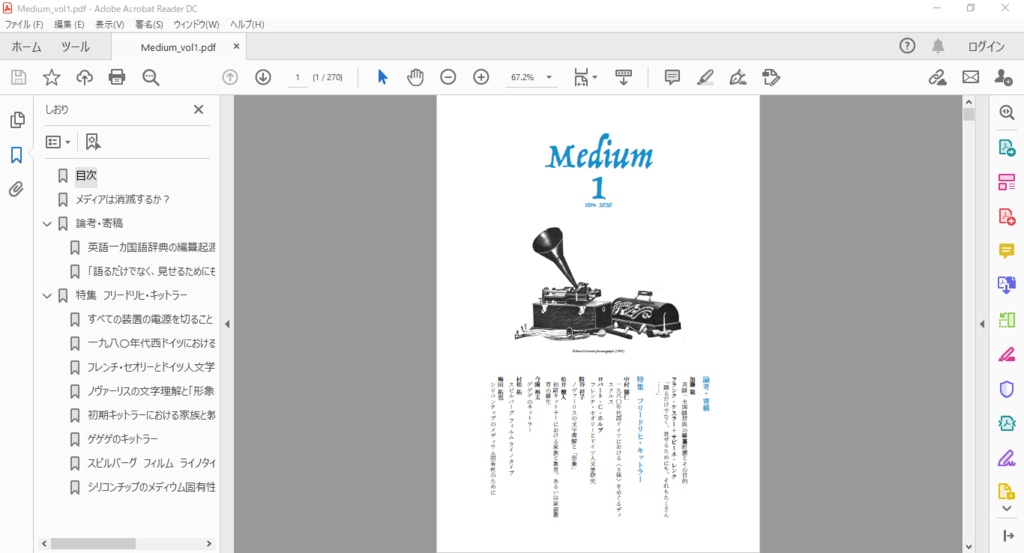Close the しおり bookmarks panel
The width and height of the screenshot is (1024, 553).
click(x=199, y=110)
